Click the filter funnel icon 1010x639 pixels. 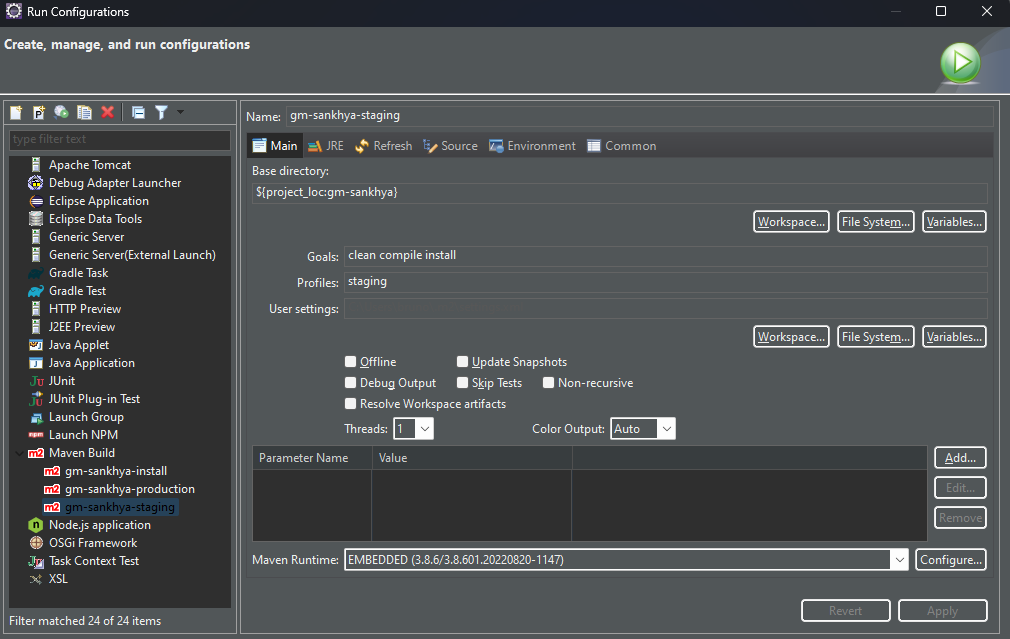pyautogui.click(x=162, y=113)
